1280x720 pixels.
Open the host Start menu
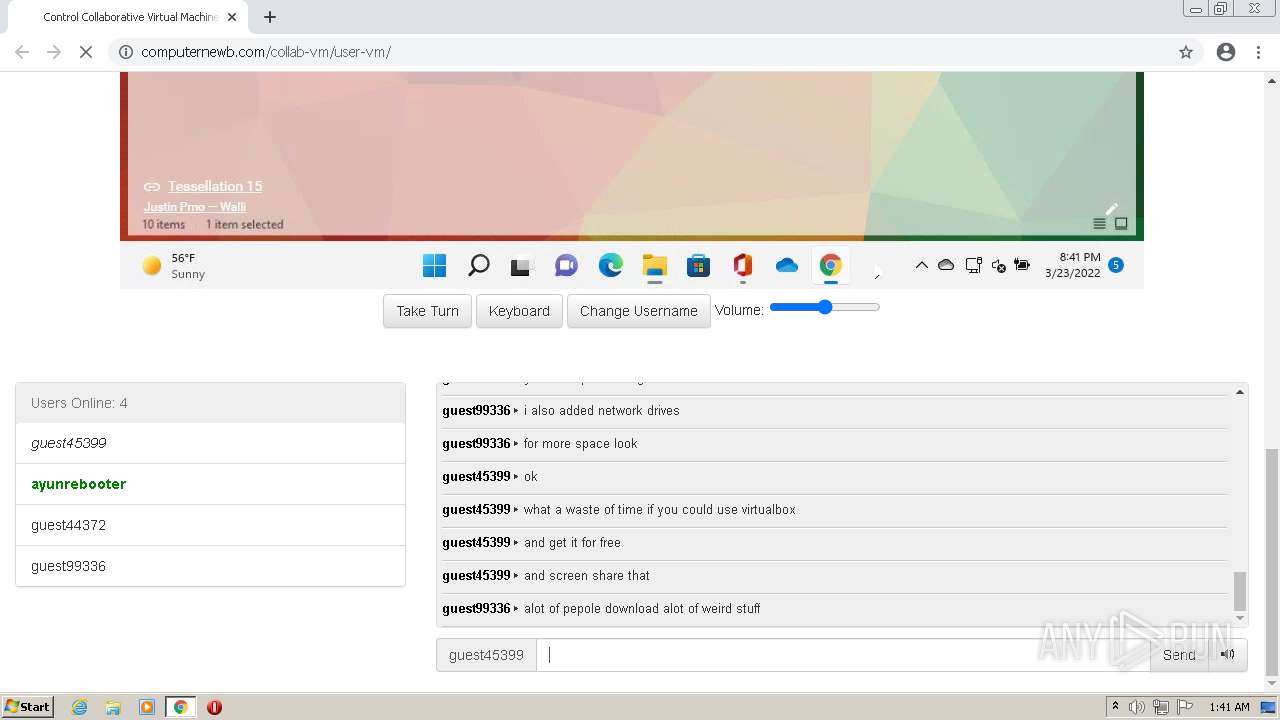coord(28,707)
